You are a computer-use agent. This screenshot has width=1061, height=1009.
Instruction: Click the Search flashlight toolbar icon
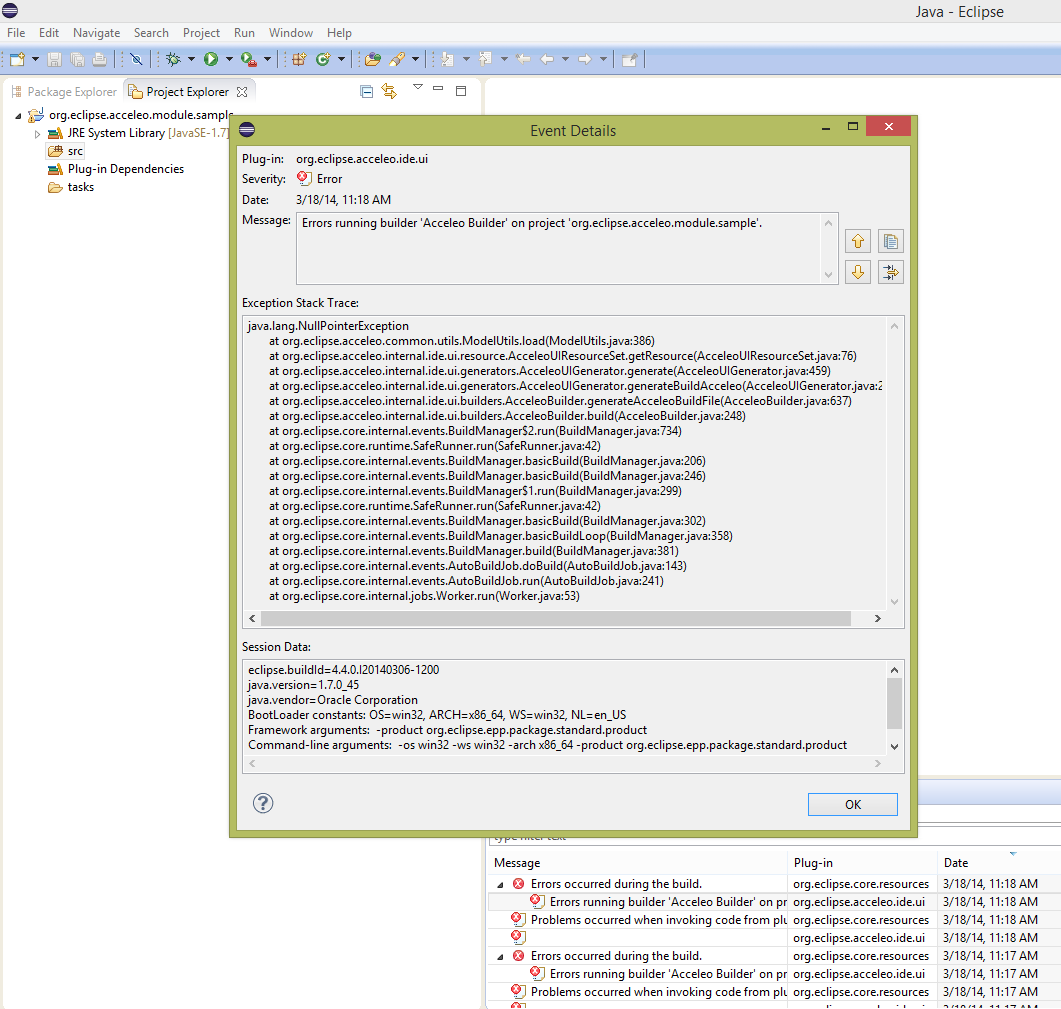pyautogui.click(x=397, y=60)
